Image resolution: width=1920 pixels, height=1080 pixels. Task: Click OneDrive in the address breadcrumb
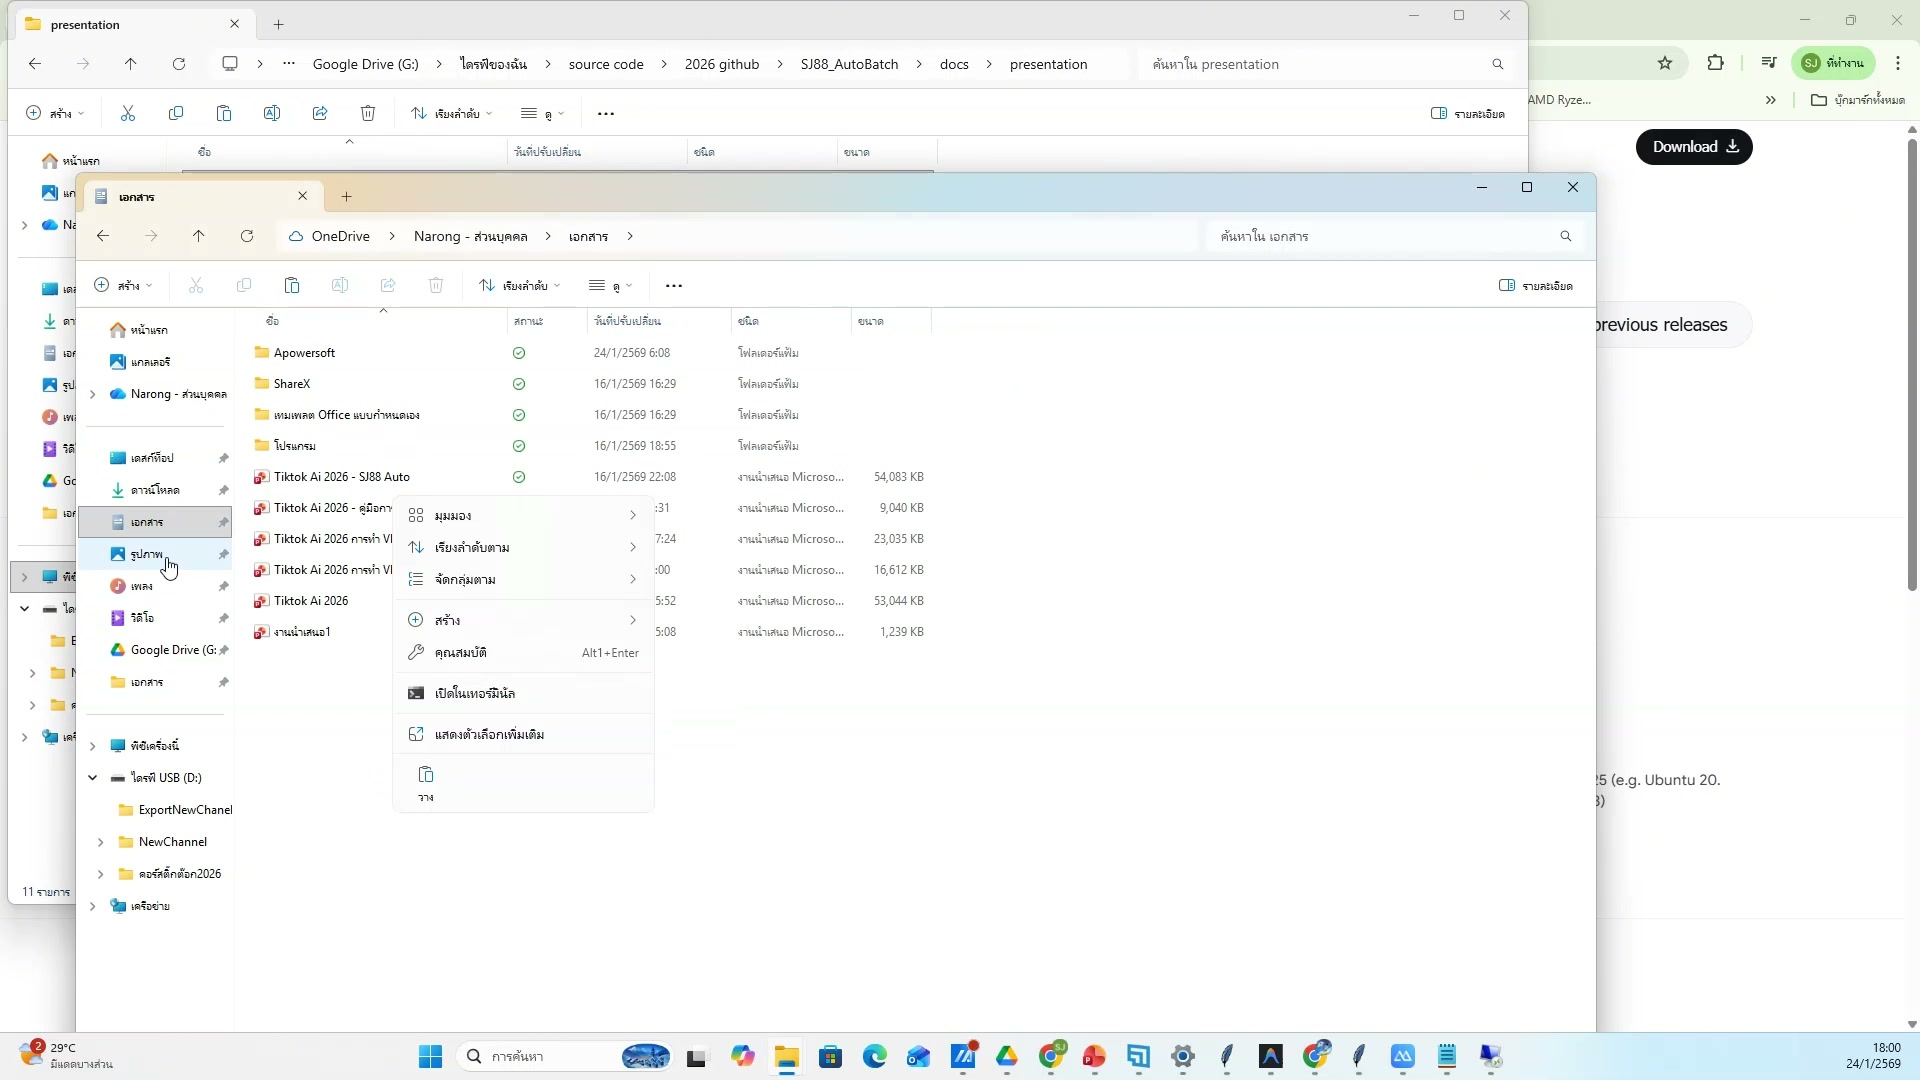pos(339,237)
